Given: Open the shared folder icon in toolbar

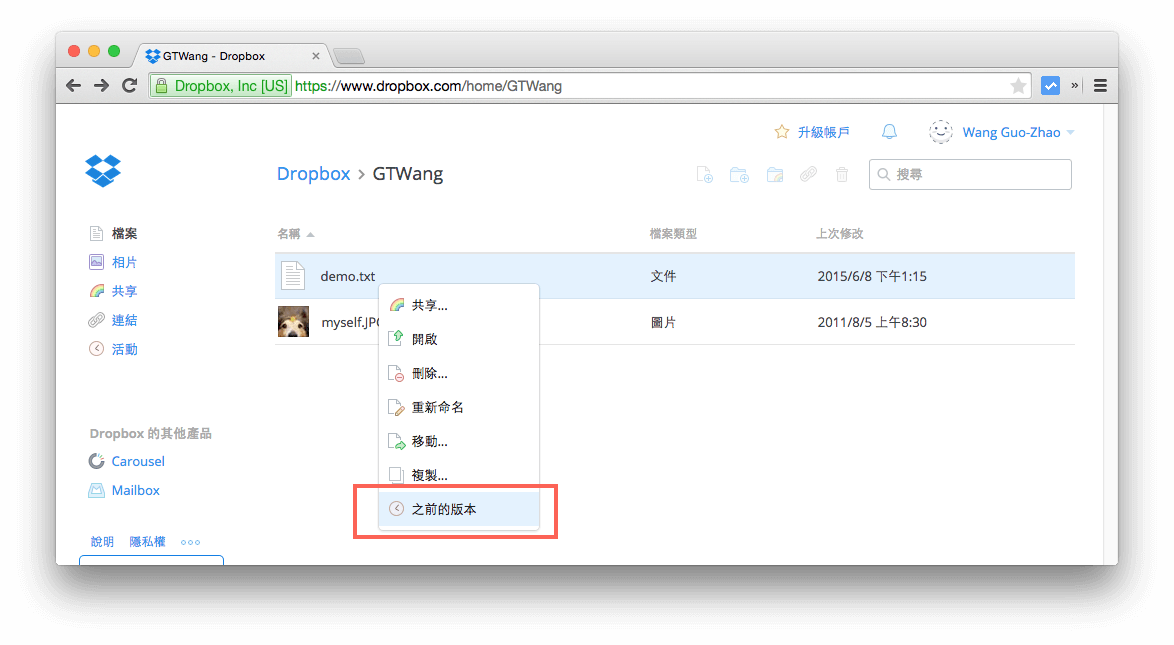Looking at the screenshot, I should (x=774, y=174).
